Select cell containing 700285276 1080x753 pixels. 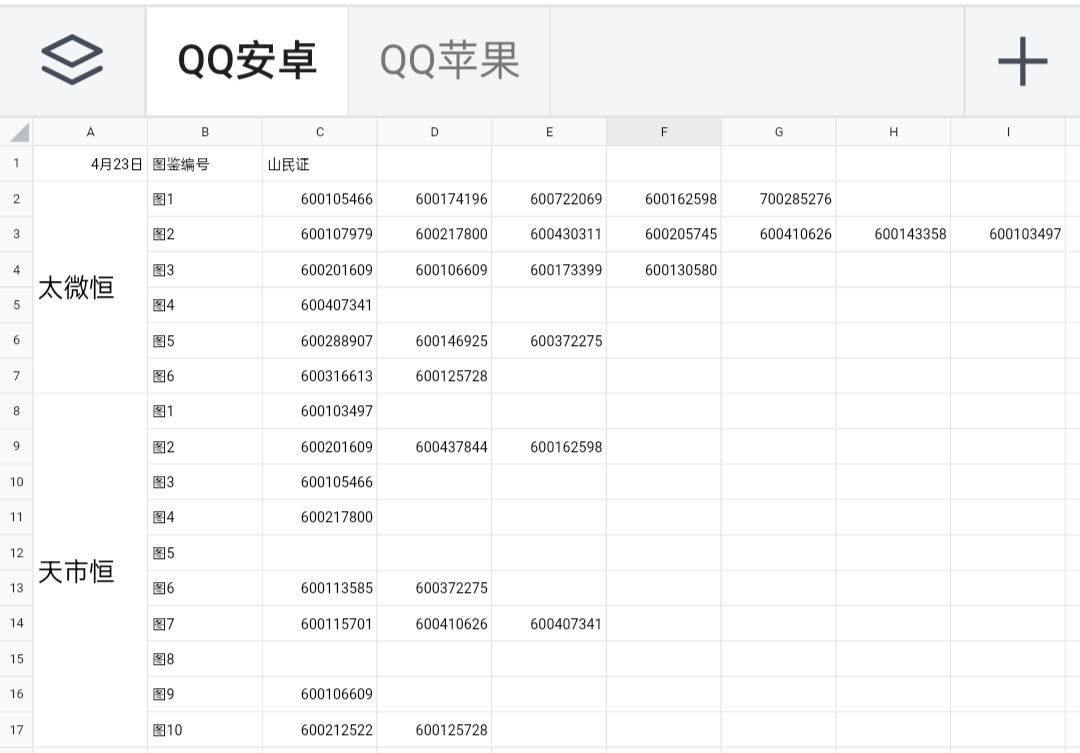click(779, 200)
